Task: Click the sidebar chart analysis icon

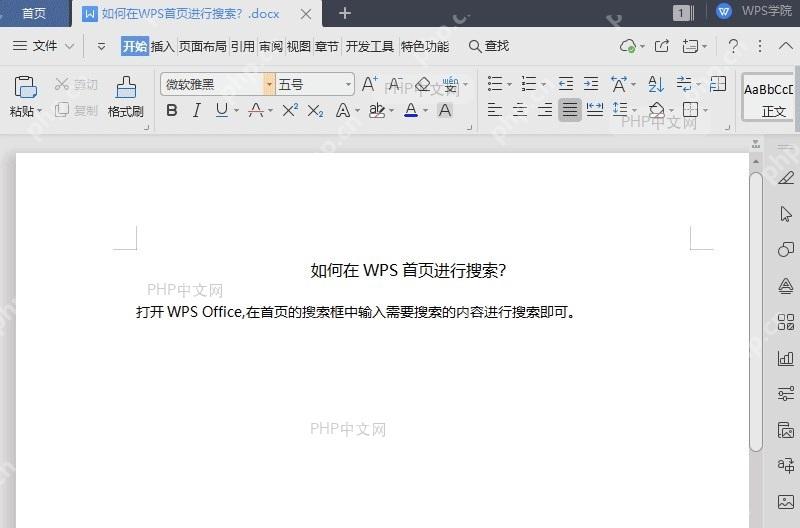Action: click(786, 358)
